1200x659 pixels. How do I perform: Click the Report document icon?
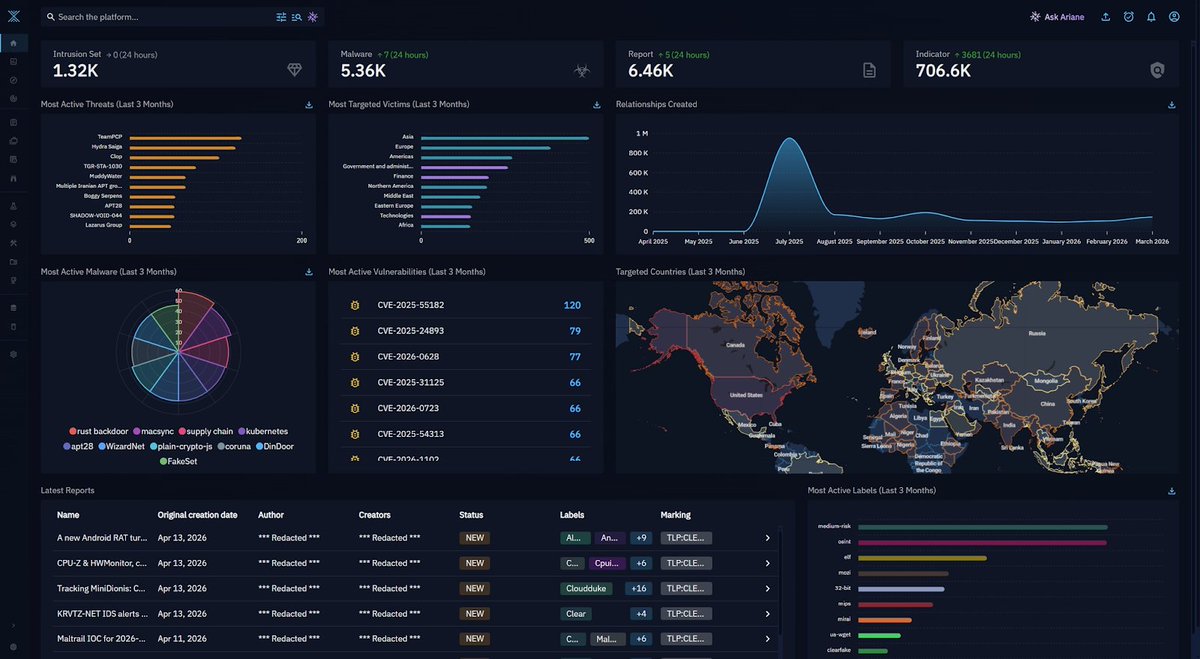click(869, 70)
